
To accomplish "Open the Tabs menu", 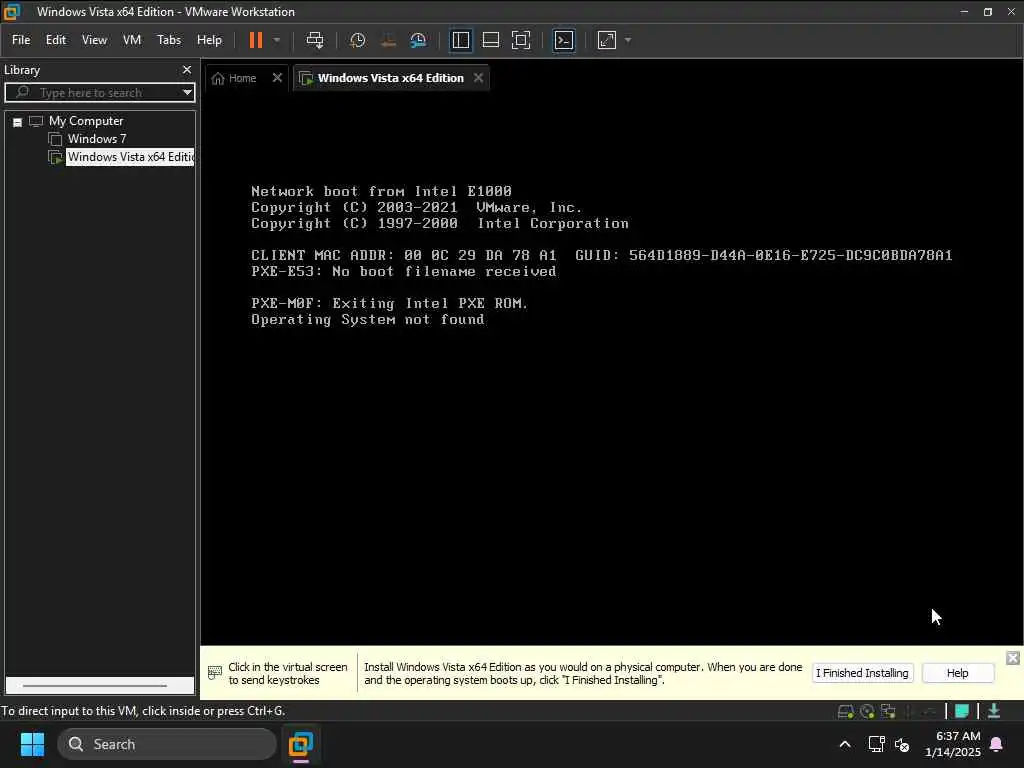I will [168, 40].
